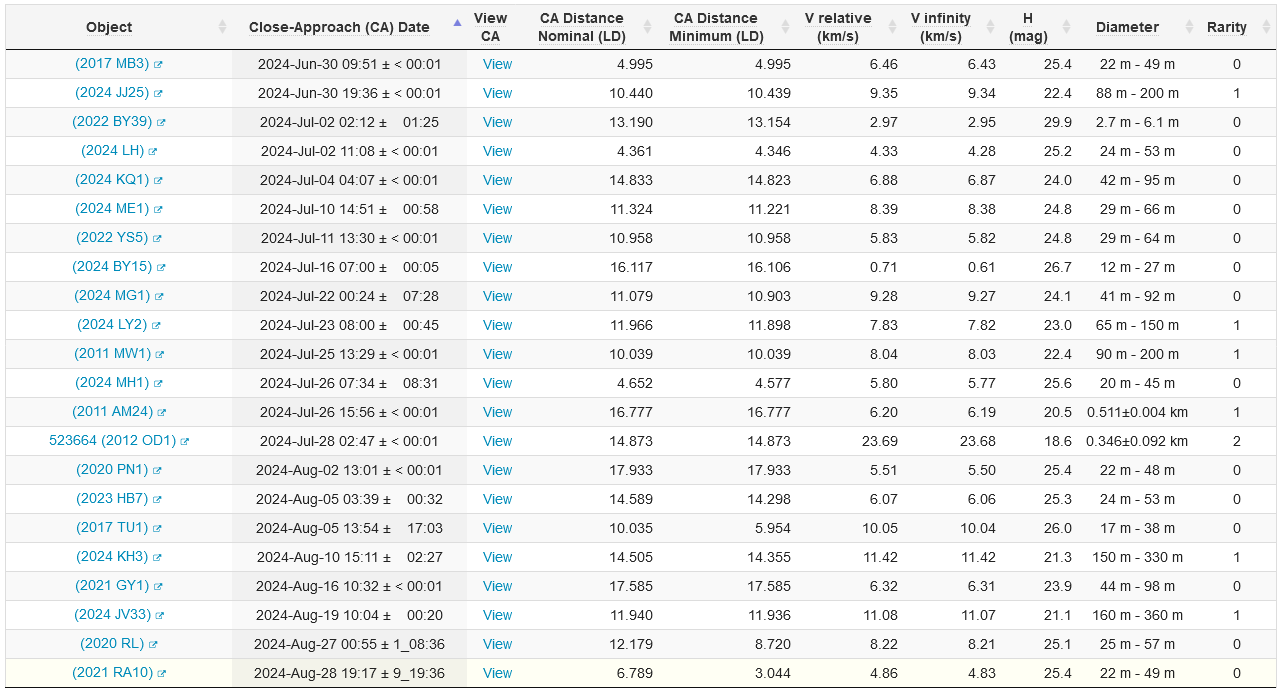Open the (2024 KH3) object link
Image resolution: width=1280 pixels, height=696 pixels.
point(112,557)
